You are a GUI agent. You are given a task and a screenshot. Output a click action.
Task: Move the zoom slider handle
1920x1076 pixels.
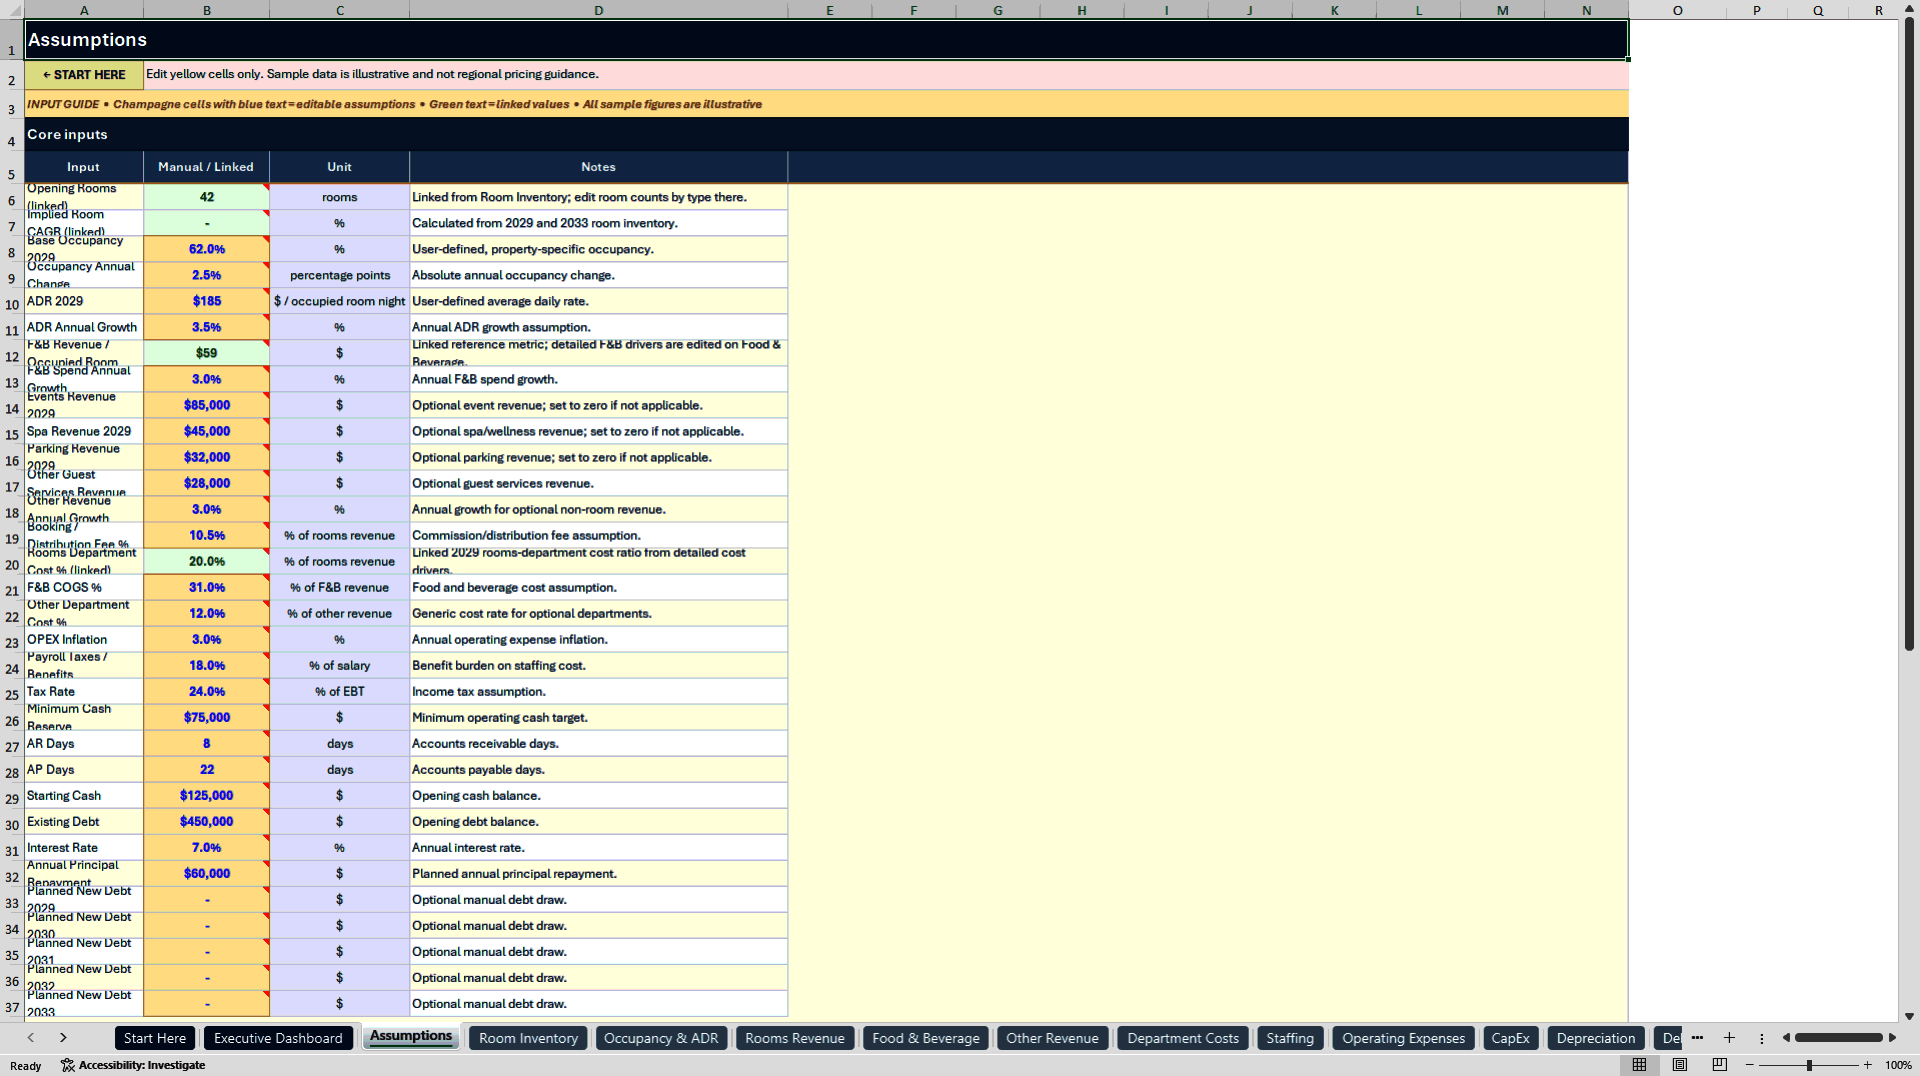(x=1809, y=1065)
